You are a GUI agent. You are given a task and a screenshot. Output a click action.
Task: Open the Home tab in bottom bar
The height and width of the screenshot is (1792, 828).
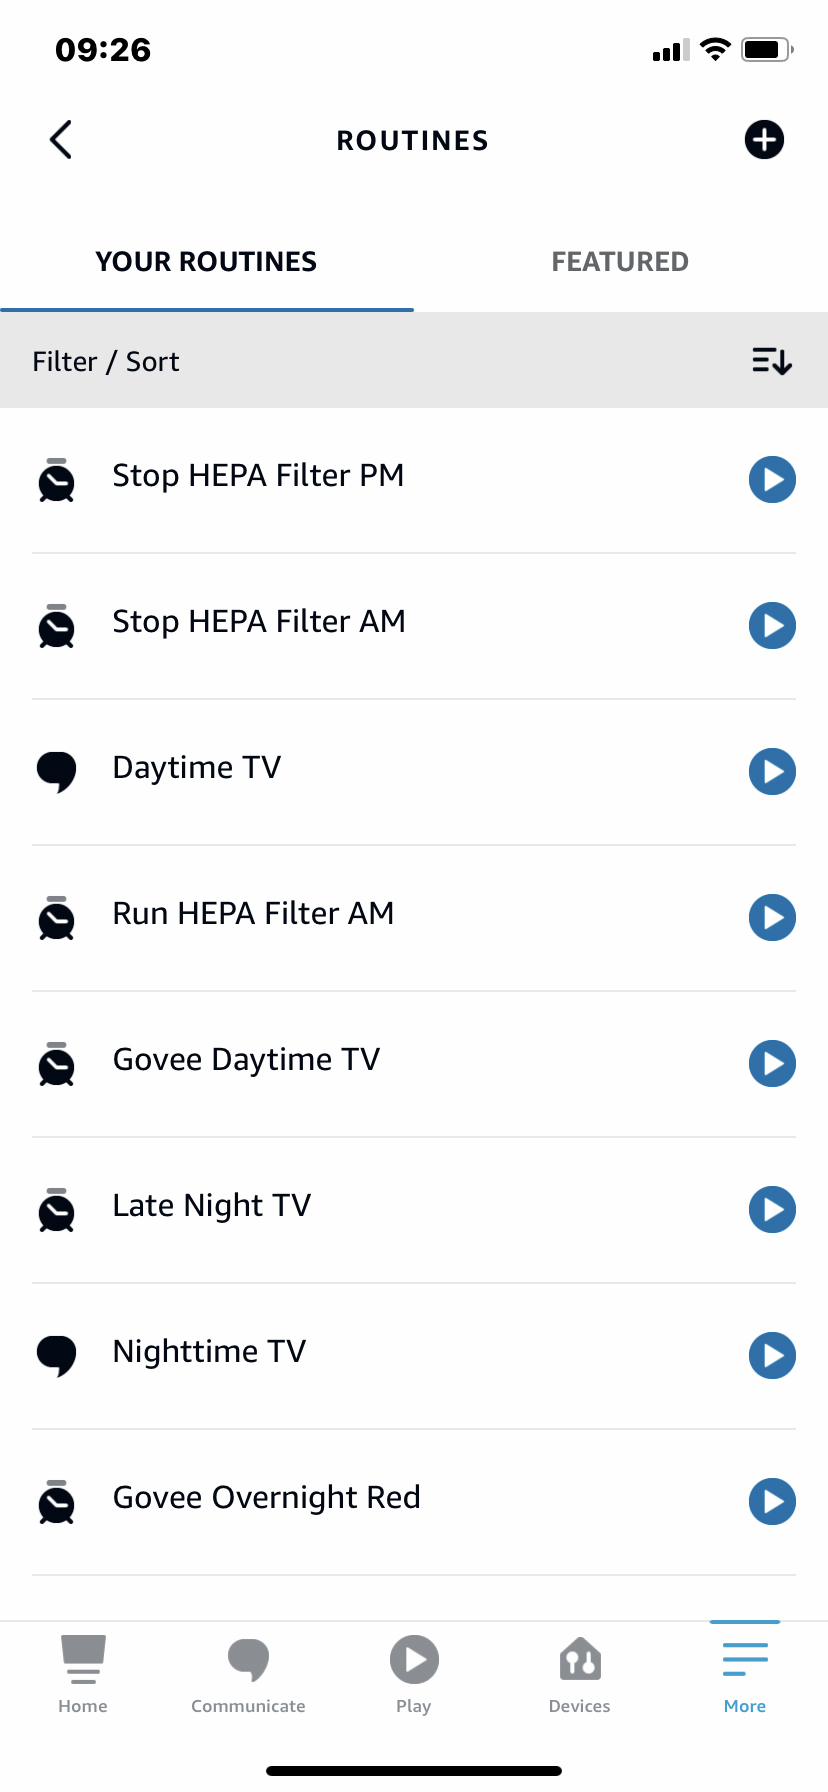[x=83, y=1674]
